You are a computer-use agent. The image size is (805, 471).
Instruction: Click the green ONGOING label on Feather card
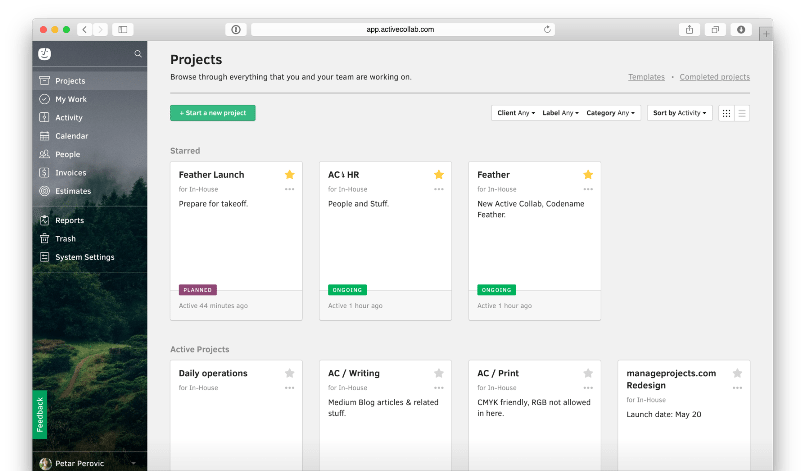click(496, 289)
